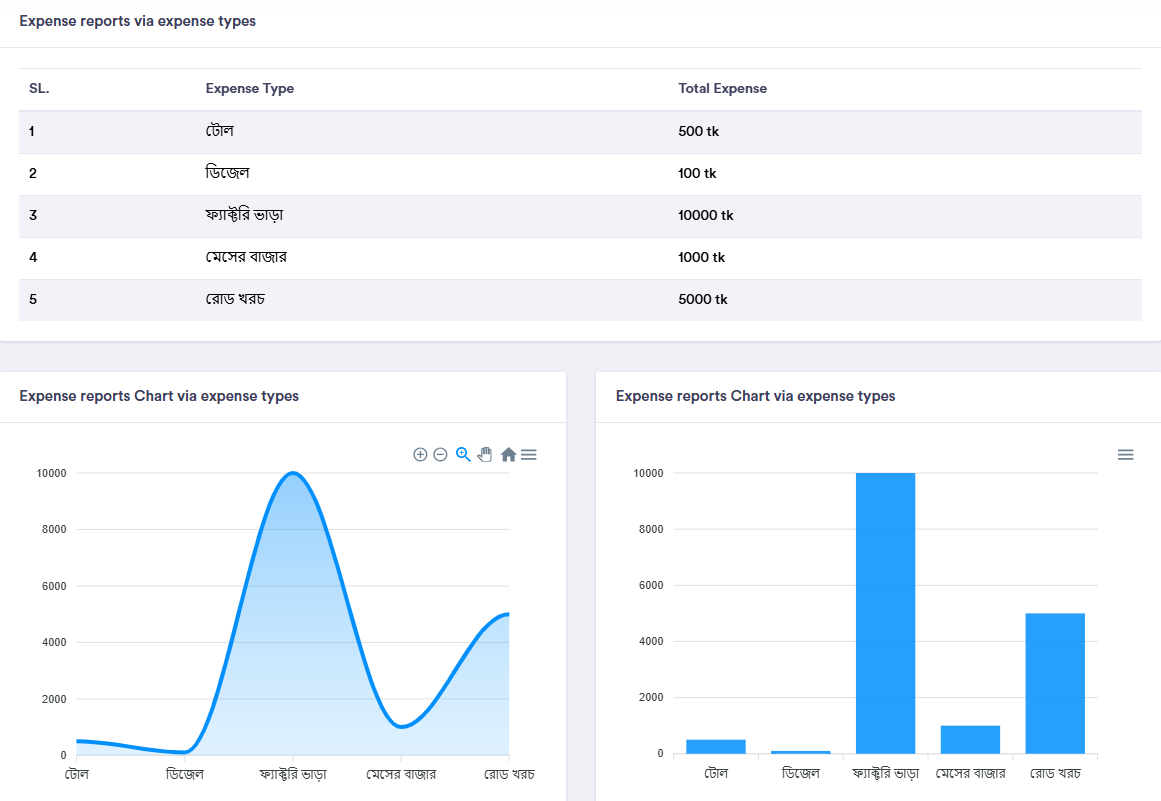Click the SL. column header
This screenshot has height=801, width=1161.
39,89
